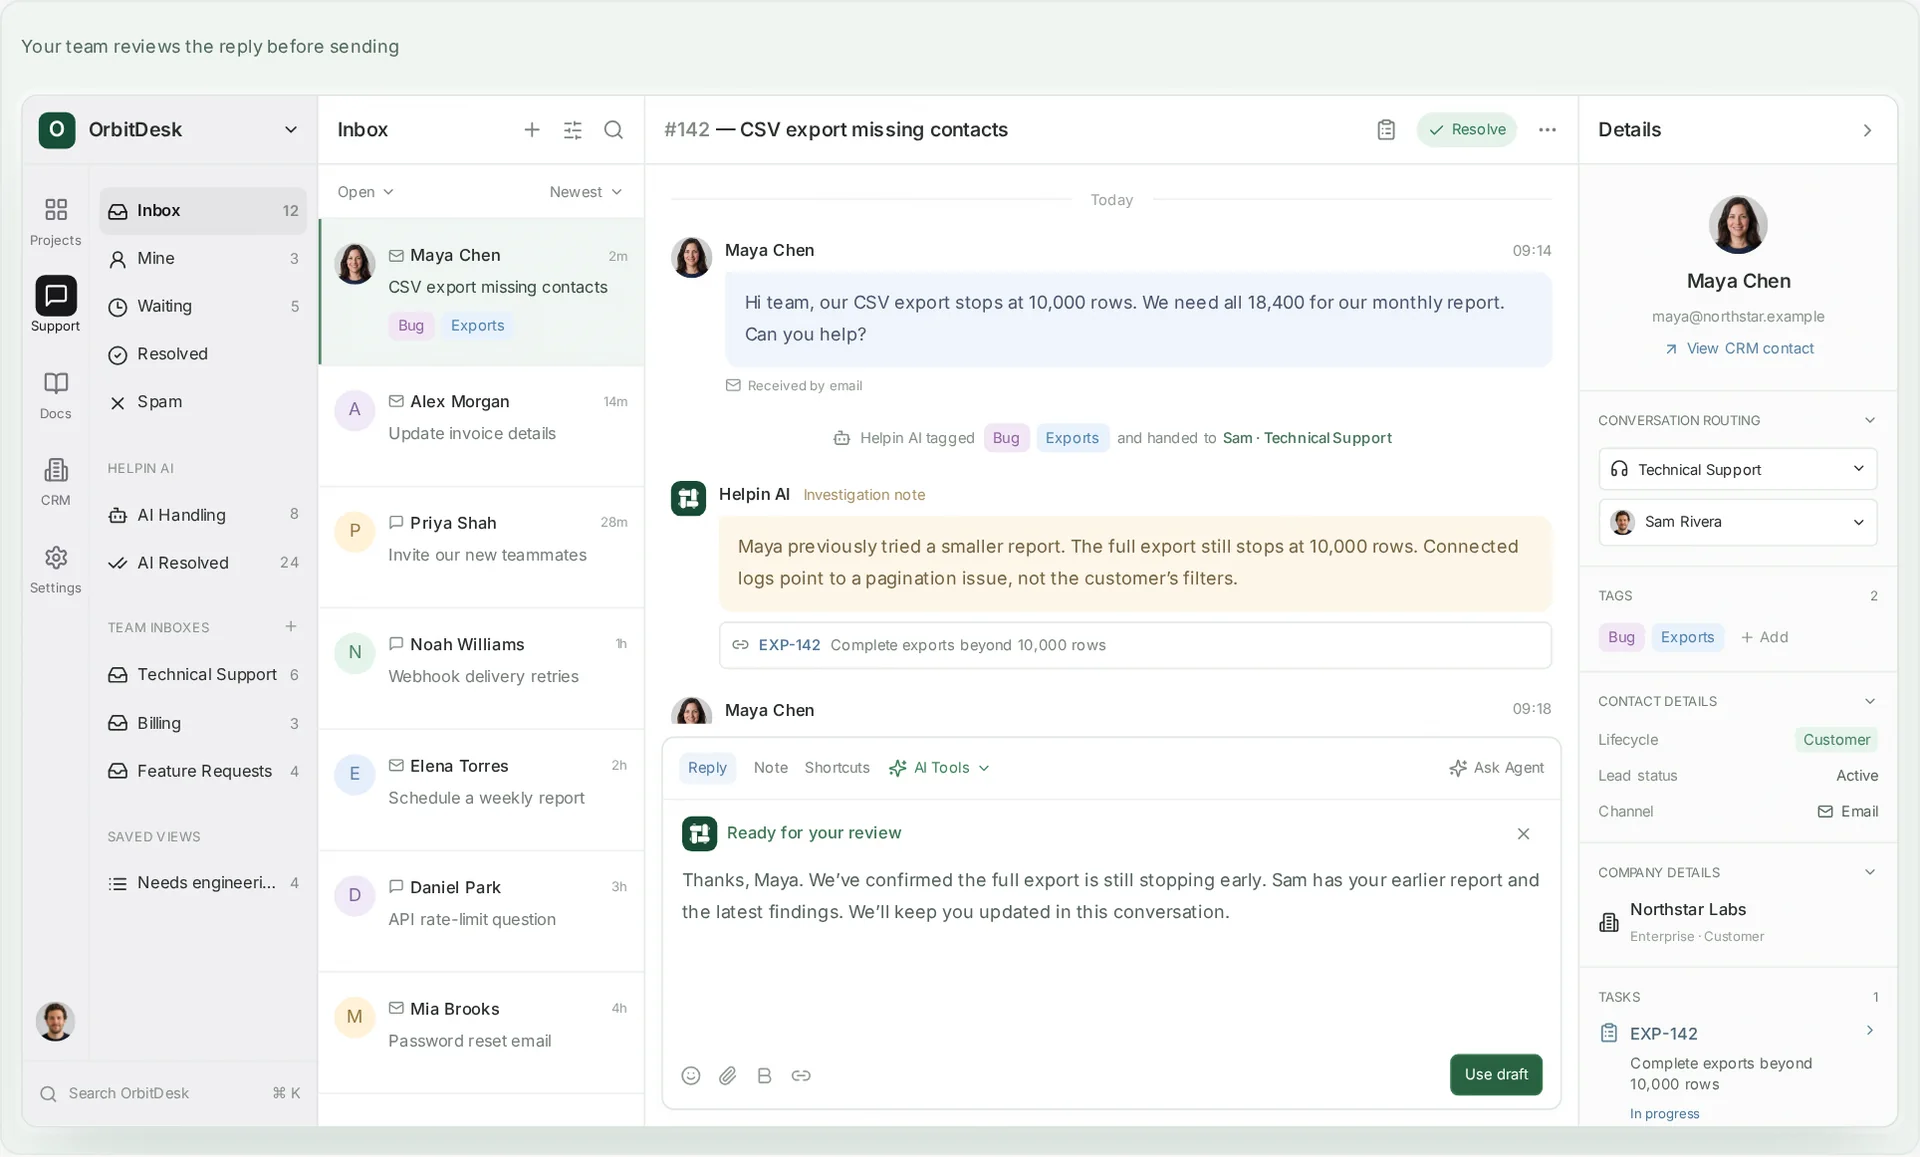Attach a file with paperclip icon
Viewport: 1920px width, 1157px height.
click(728, 1075)
